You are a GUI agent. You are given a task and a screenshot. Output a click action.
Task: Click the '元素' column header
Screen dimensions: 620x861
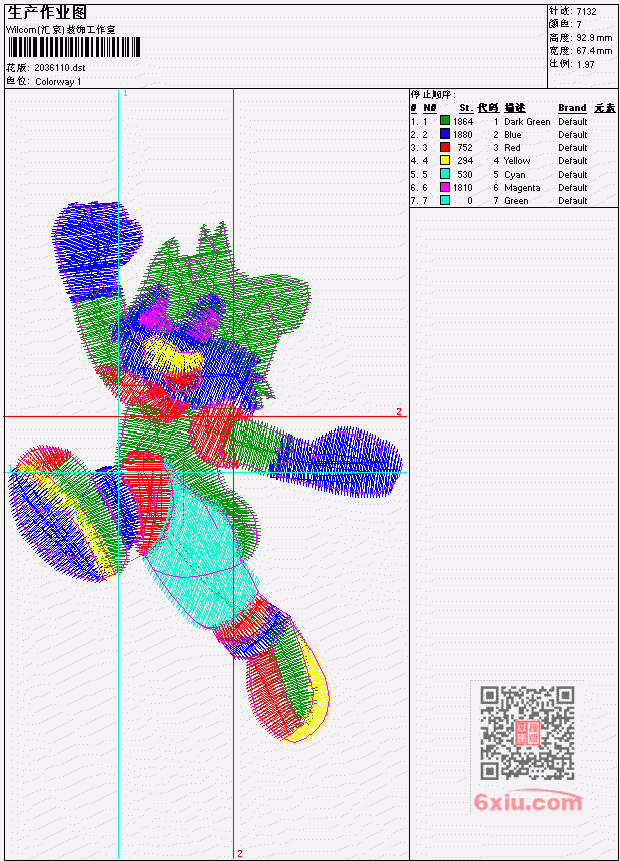(605, 108)
